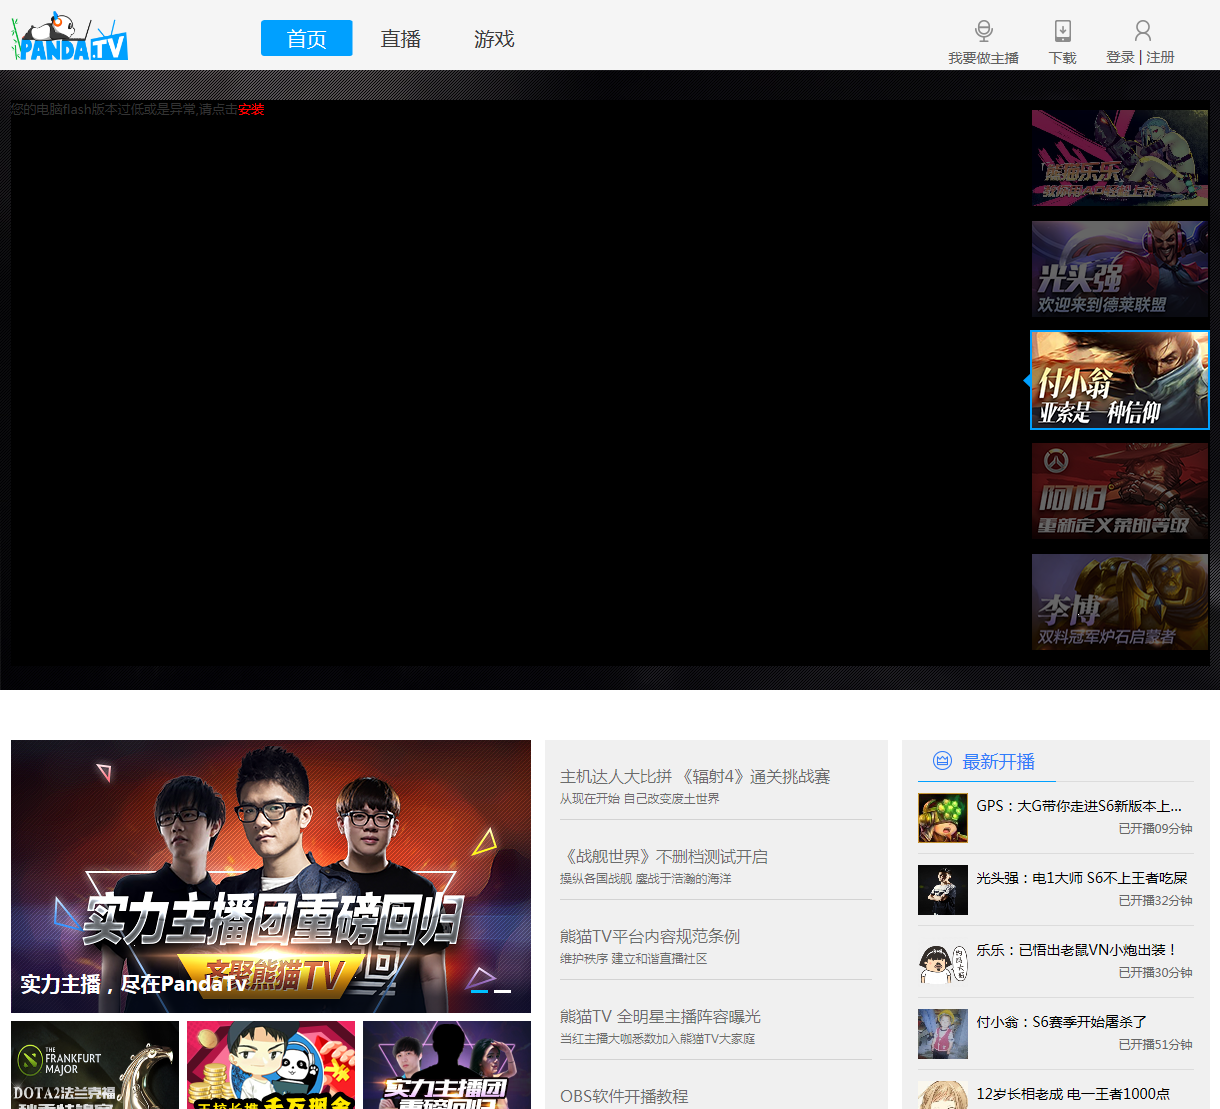Select the 光头强 stream thumbnail
Image resolution: width=1220 pixels, height=1109 pixels.
pos(1120,269)
